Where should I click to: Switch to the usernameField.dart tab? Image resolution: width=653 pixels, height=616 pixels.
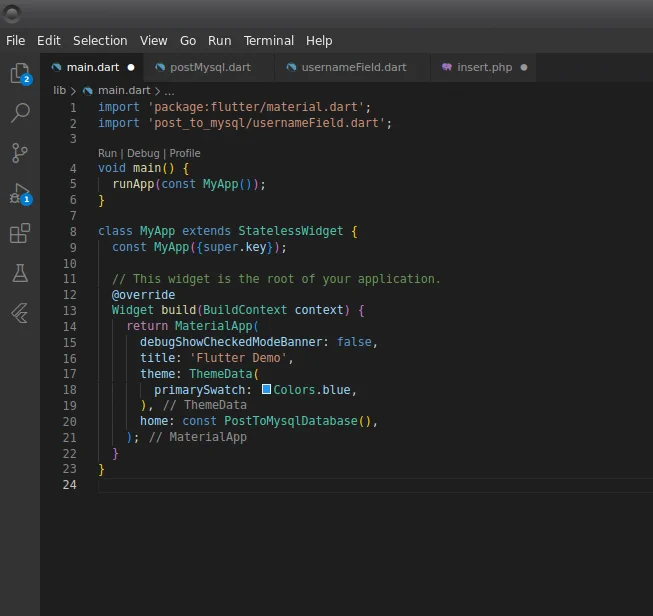click(x=353, y=67)
